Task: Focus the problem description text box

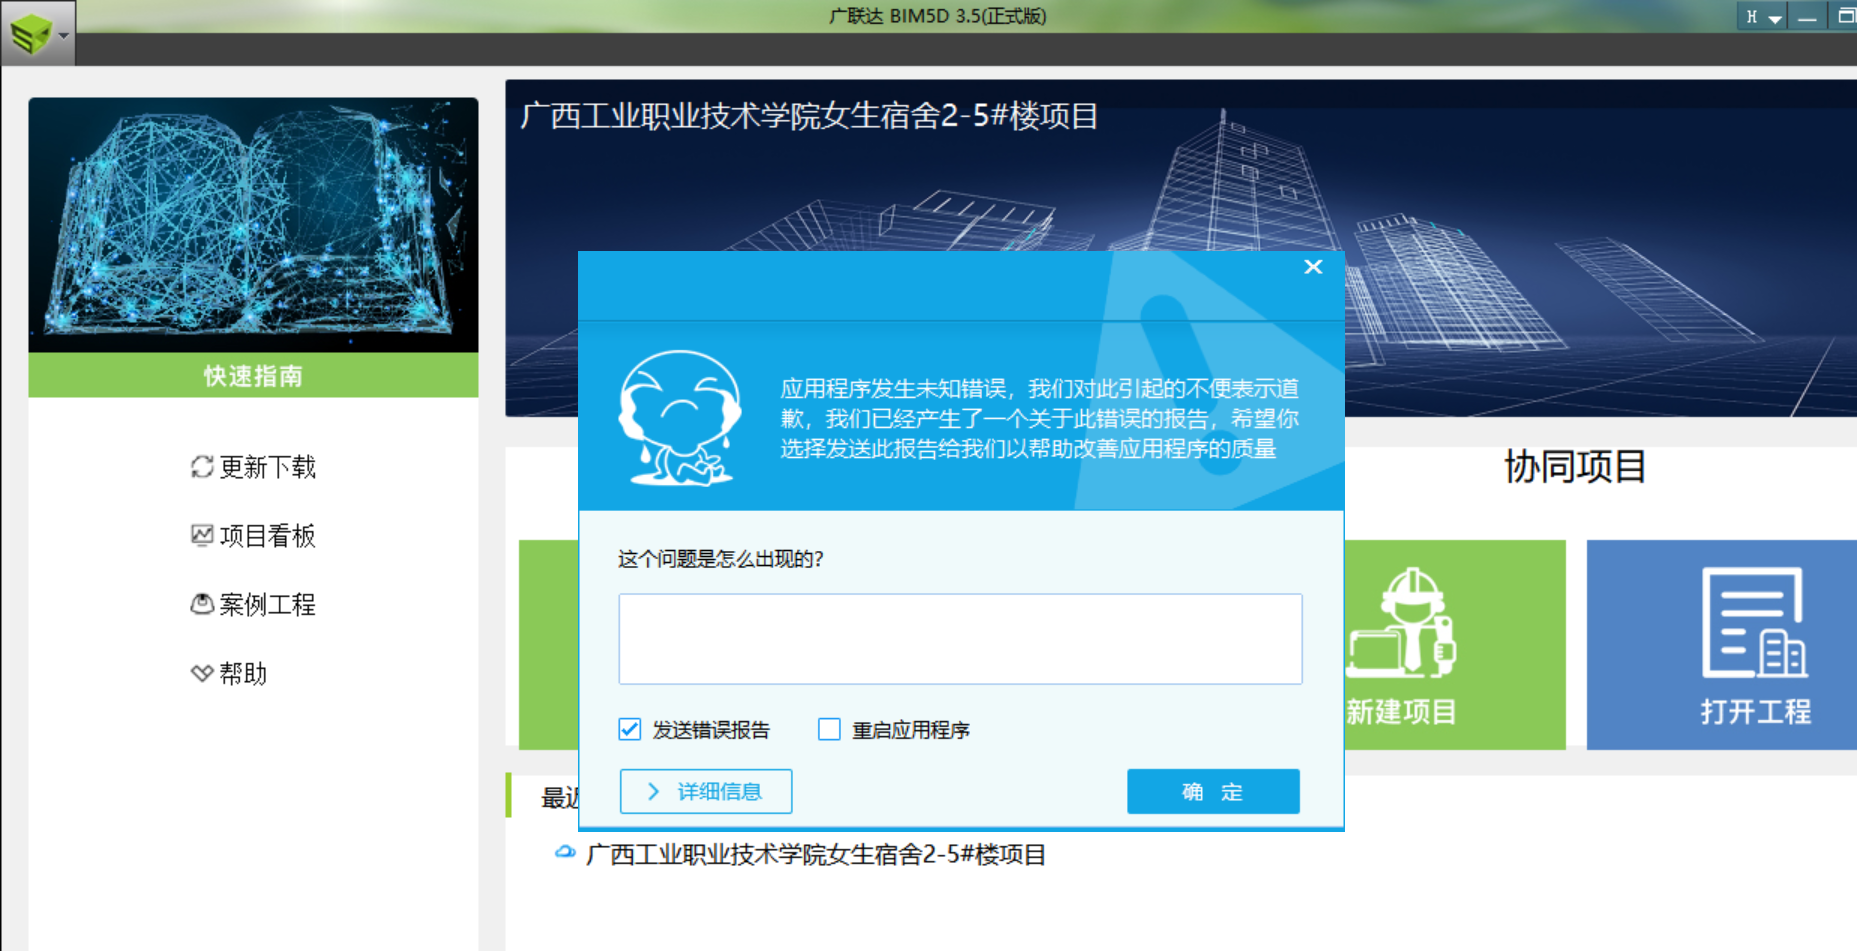Action: point(960,639)
